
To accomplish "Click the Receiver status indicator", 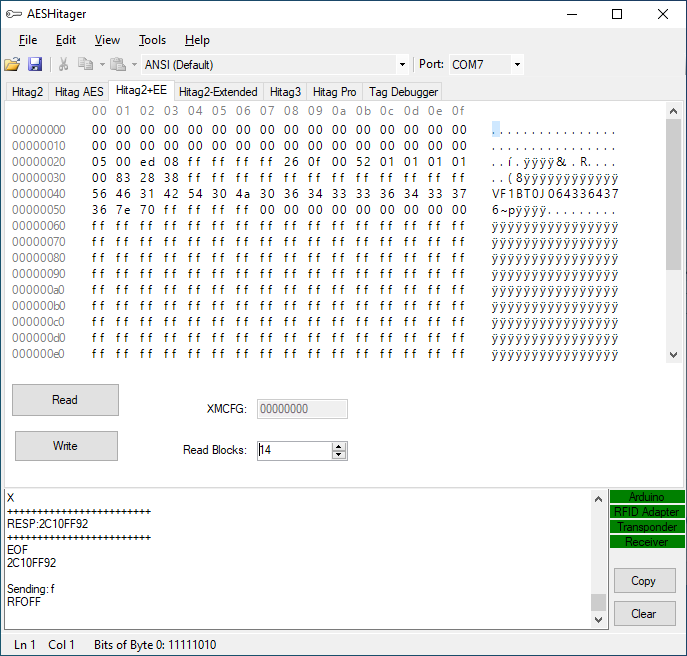I will [x=647, y=542].
